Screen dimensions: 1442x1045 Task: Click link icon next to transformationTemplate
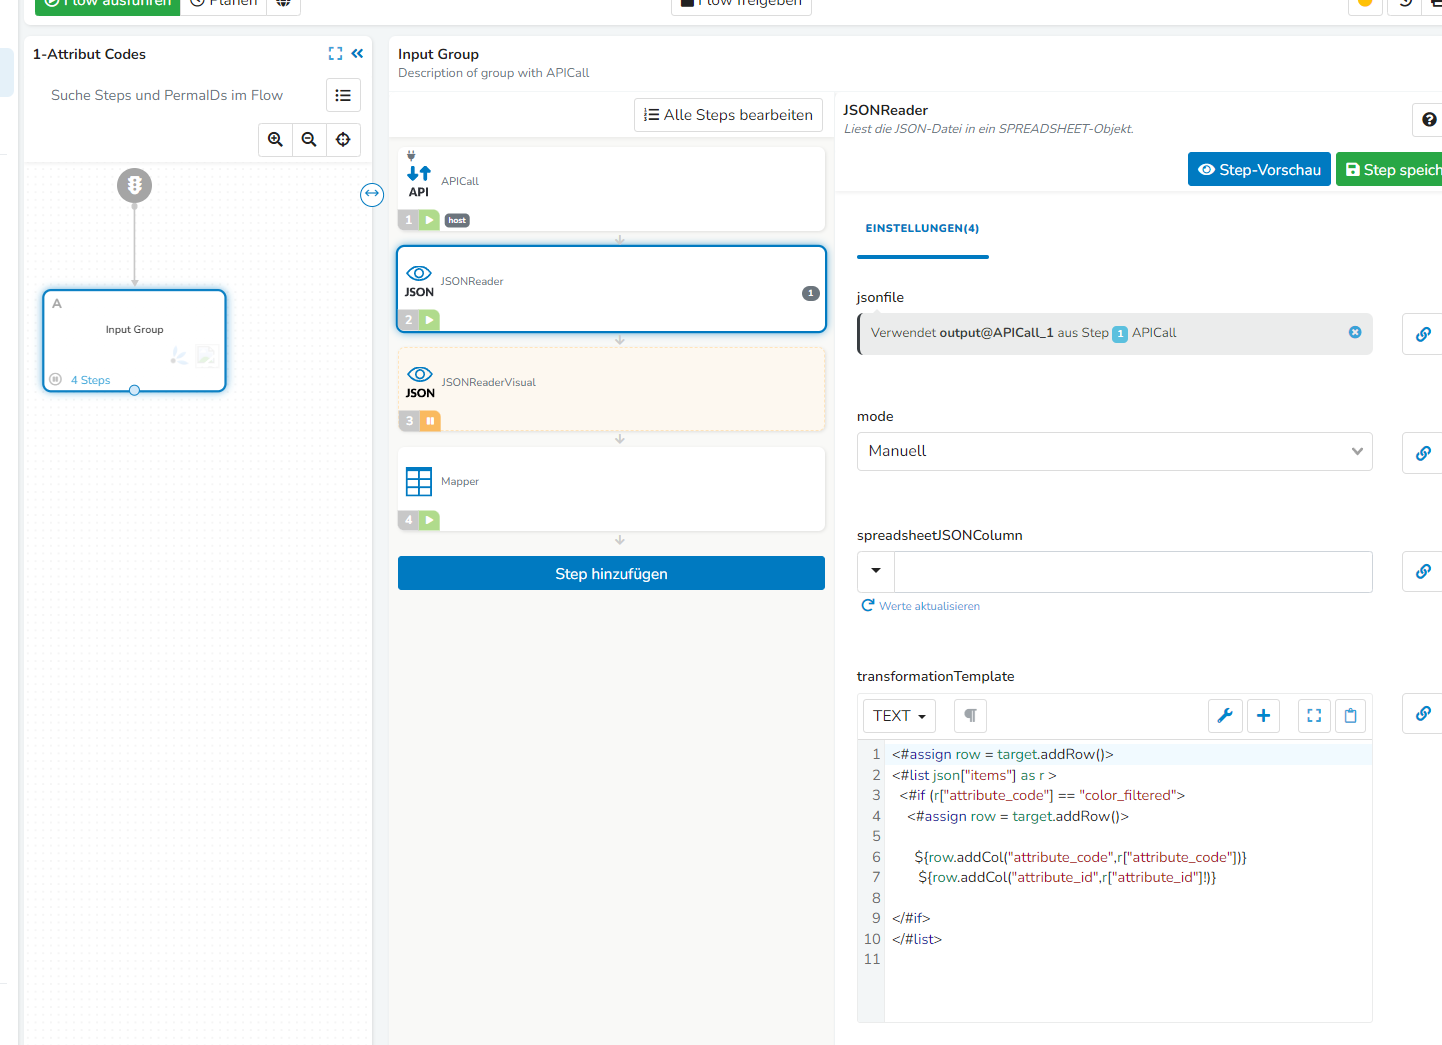(x=1423, y=713)
